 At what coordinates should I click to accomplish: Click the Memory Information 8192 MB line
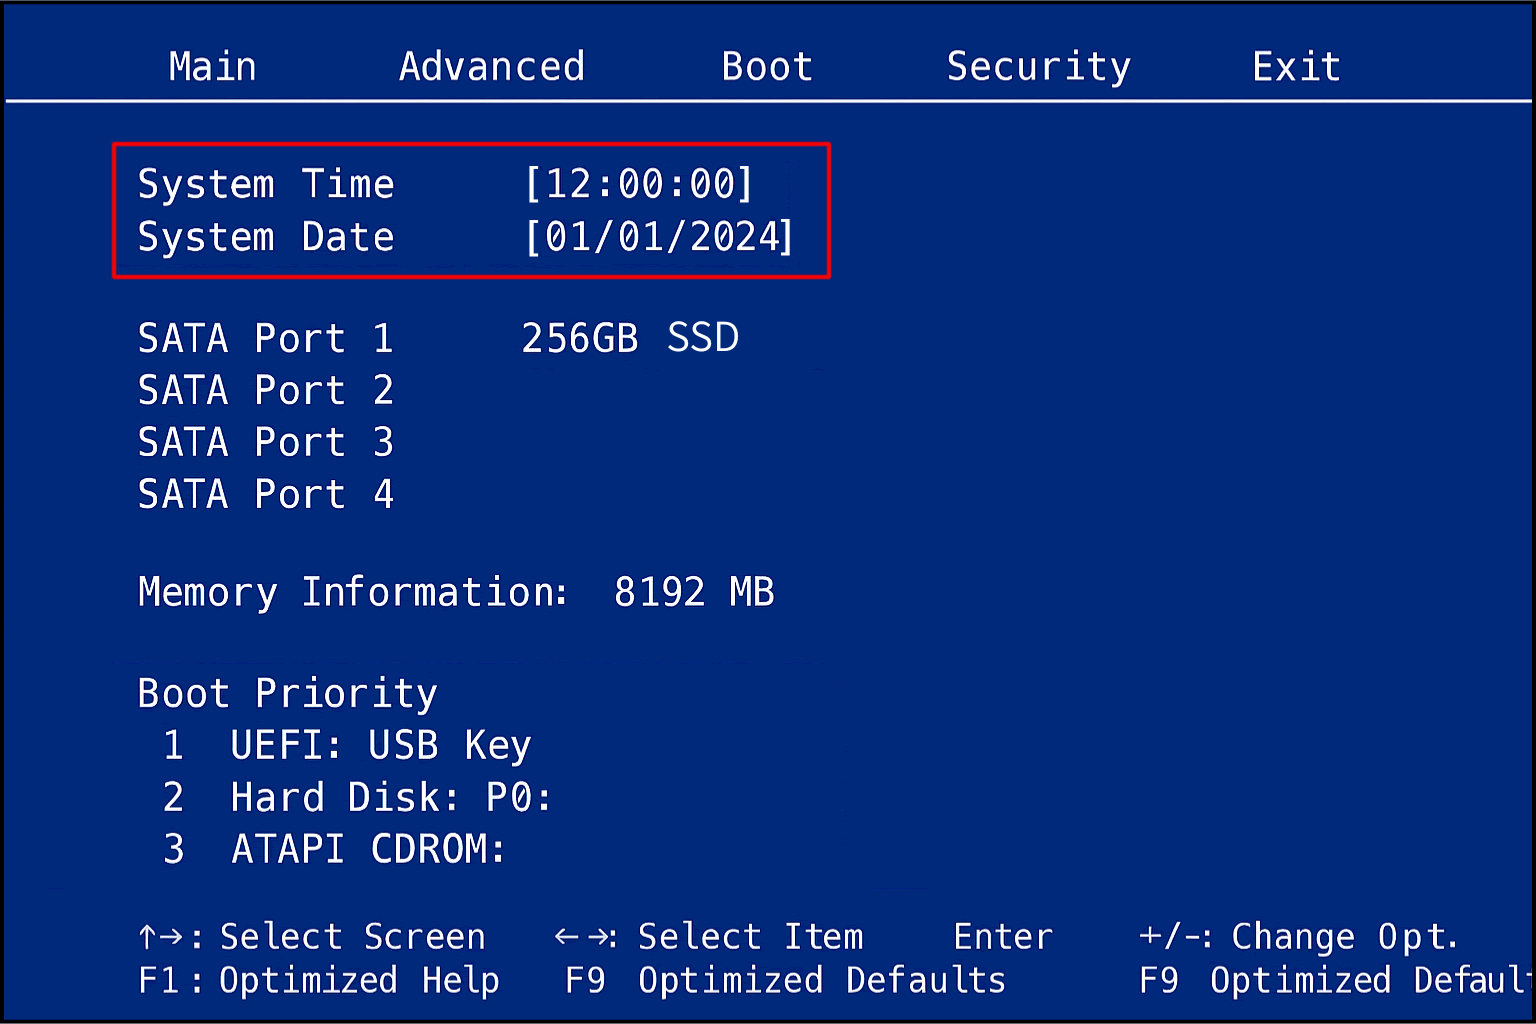456,592
